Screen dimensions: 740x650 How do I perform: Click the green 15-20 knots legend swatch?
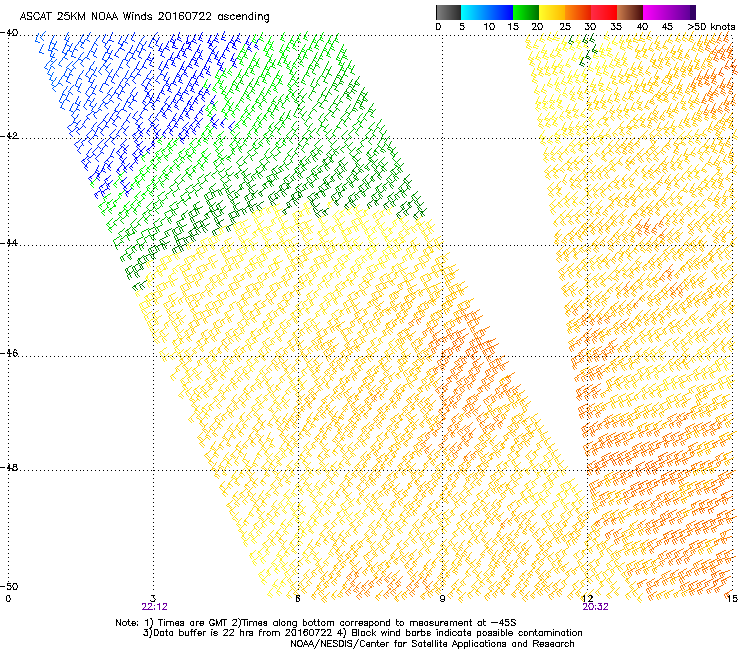[526, 12]
